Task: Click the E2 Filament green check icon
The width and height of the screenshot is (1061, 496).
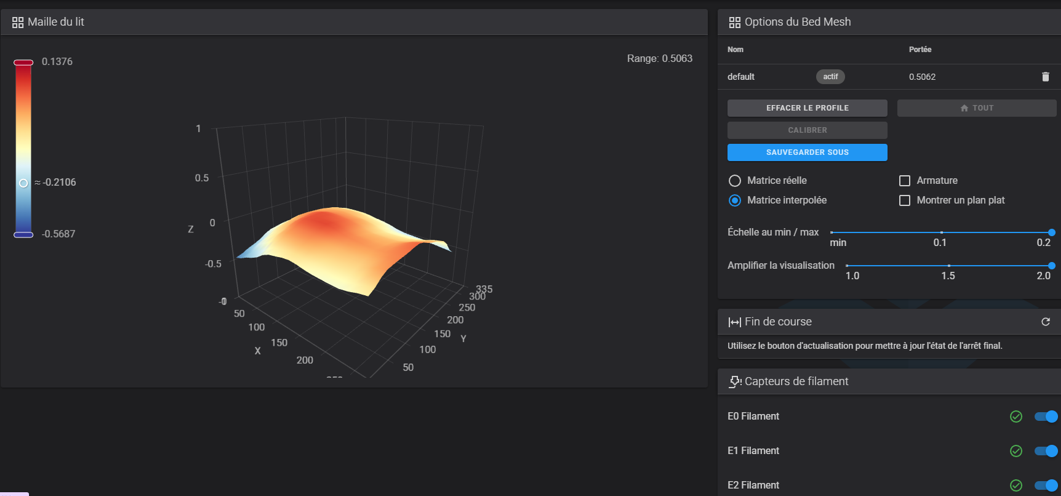Action: coord(1016,485)
